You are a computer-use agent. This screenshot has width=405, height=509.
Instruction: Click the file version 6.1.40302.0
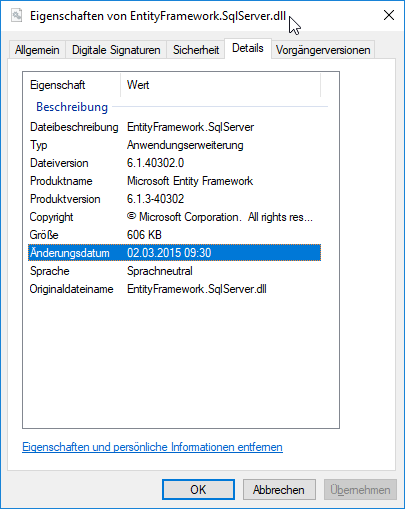[155, 163]
